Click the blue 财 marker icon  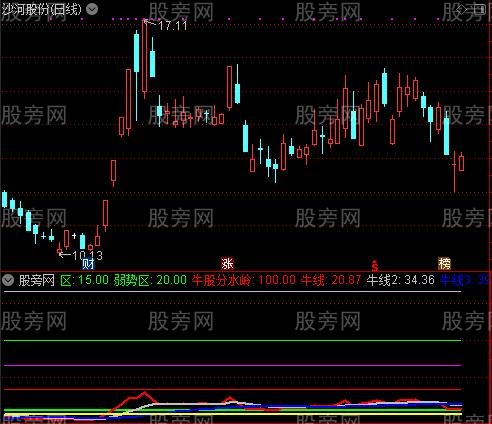click(x=88, y=264)
